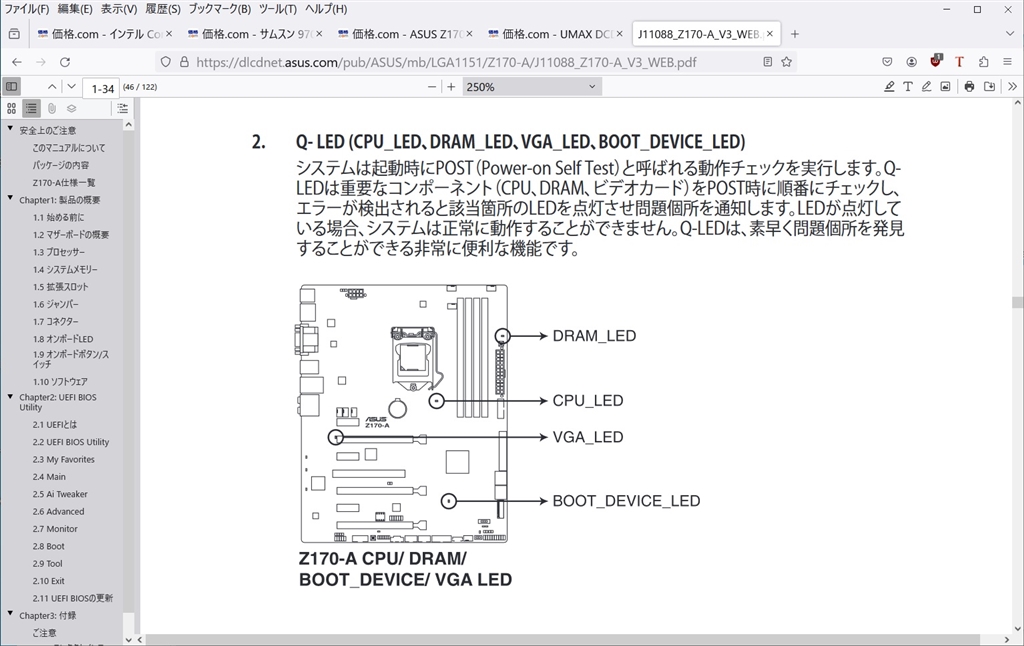This screenshot has height=646, width=1024.
Task: Close the 価格.com インテル tab
Action: (169, 33)
